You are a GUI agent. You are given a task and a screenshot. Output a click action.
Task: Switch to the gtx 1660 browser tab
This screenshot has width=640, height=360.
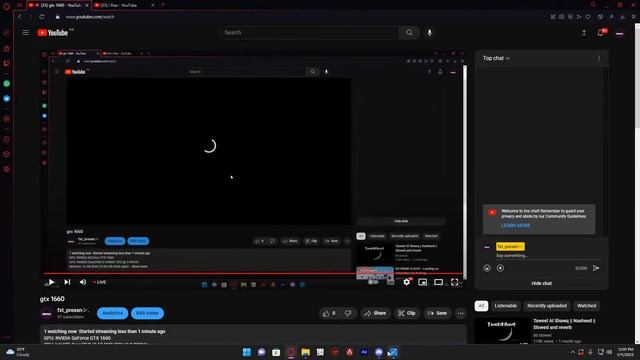(58, 5)
